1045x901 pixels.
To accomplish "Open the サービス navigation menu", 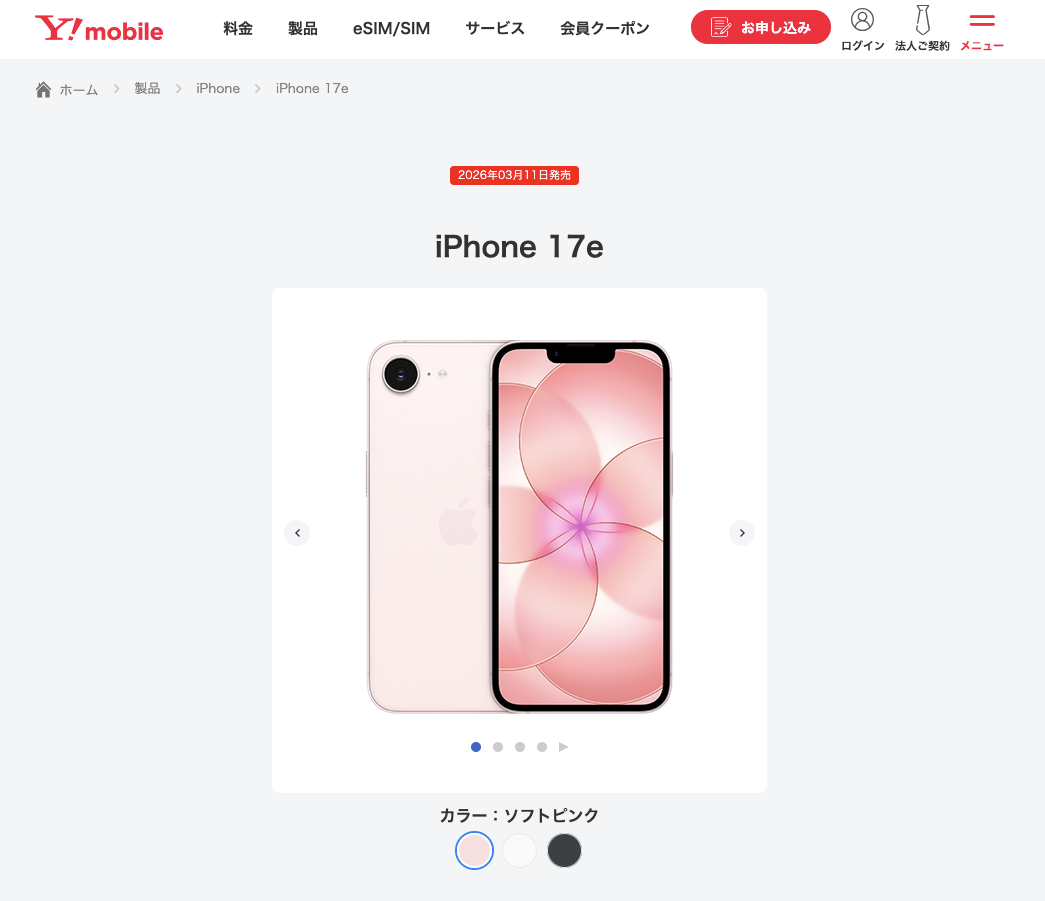I will click(x=495, y=29).
